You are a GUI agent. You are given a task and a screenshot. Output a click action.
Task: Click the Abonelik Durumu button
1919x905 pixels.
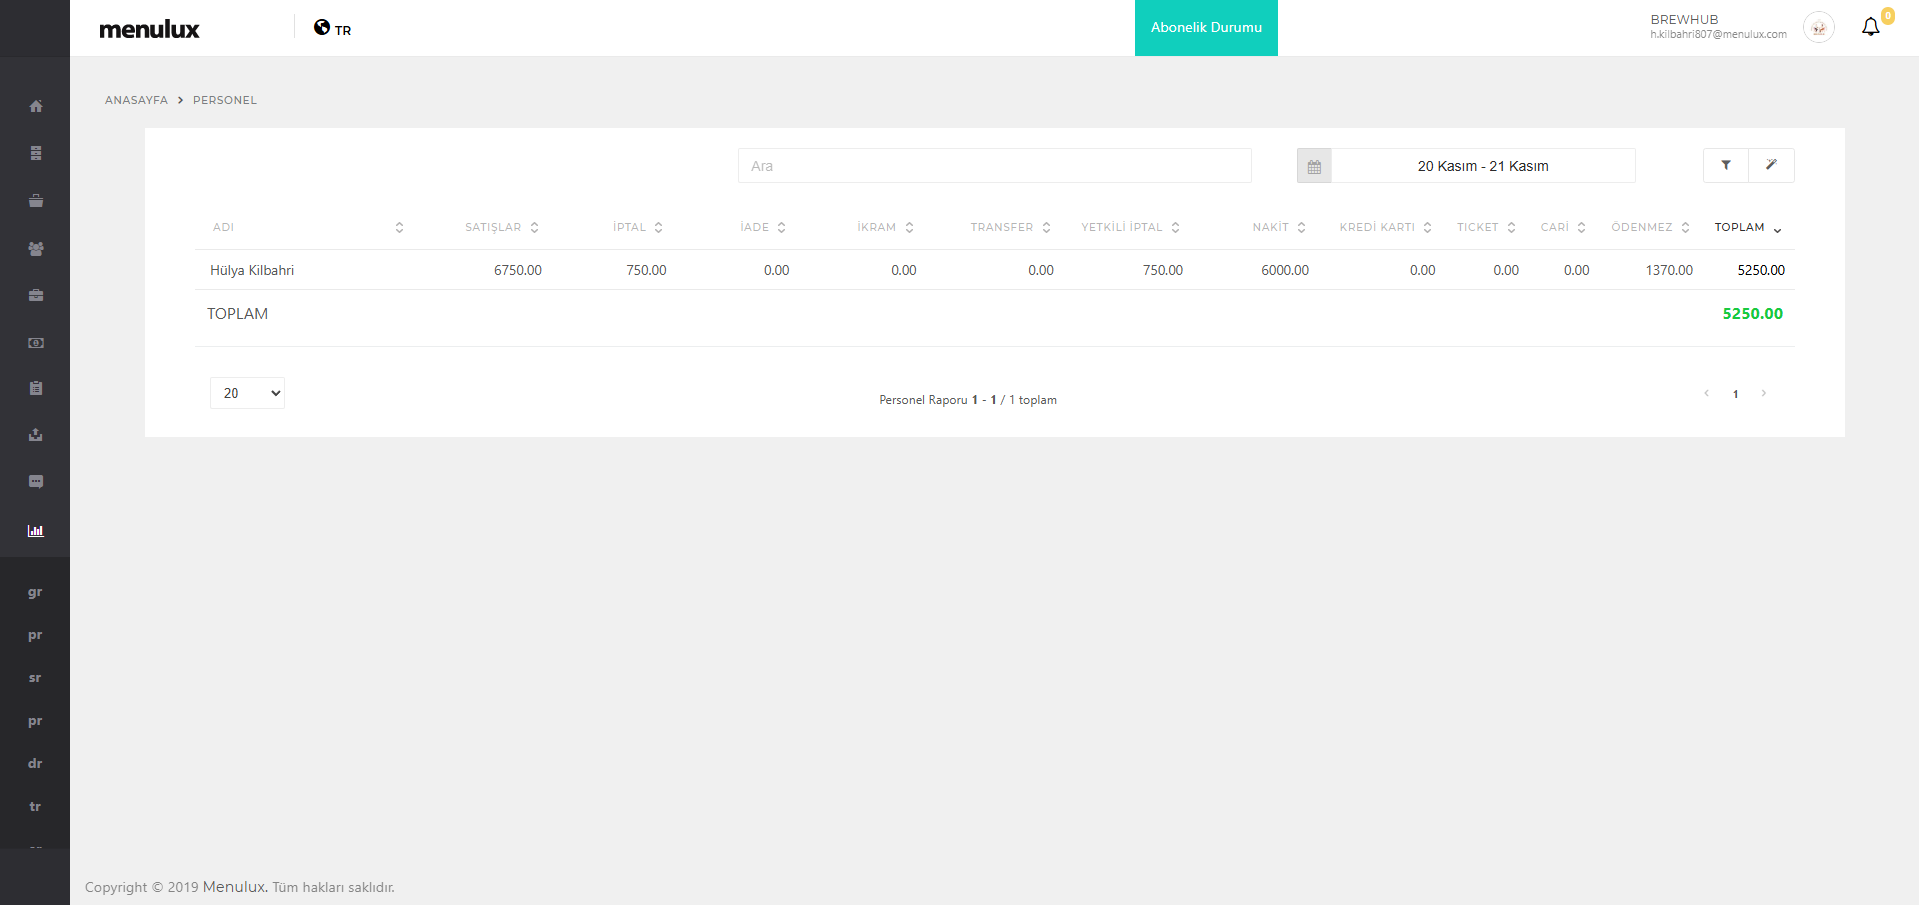coord(1206,28)
